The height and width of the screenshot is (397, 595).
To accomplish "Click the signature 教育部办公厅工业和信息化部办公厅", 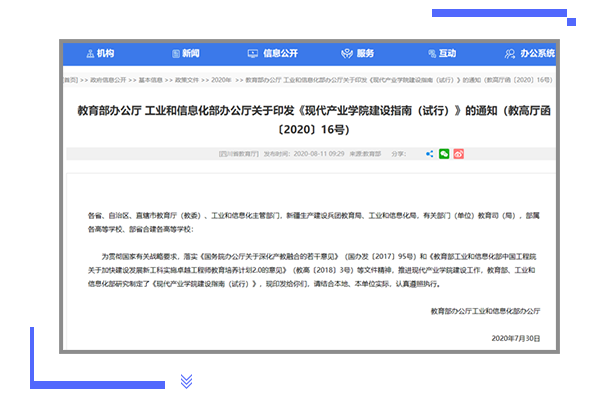I will point(485,311).
